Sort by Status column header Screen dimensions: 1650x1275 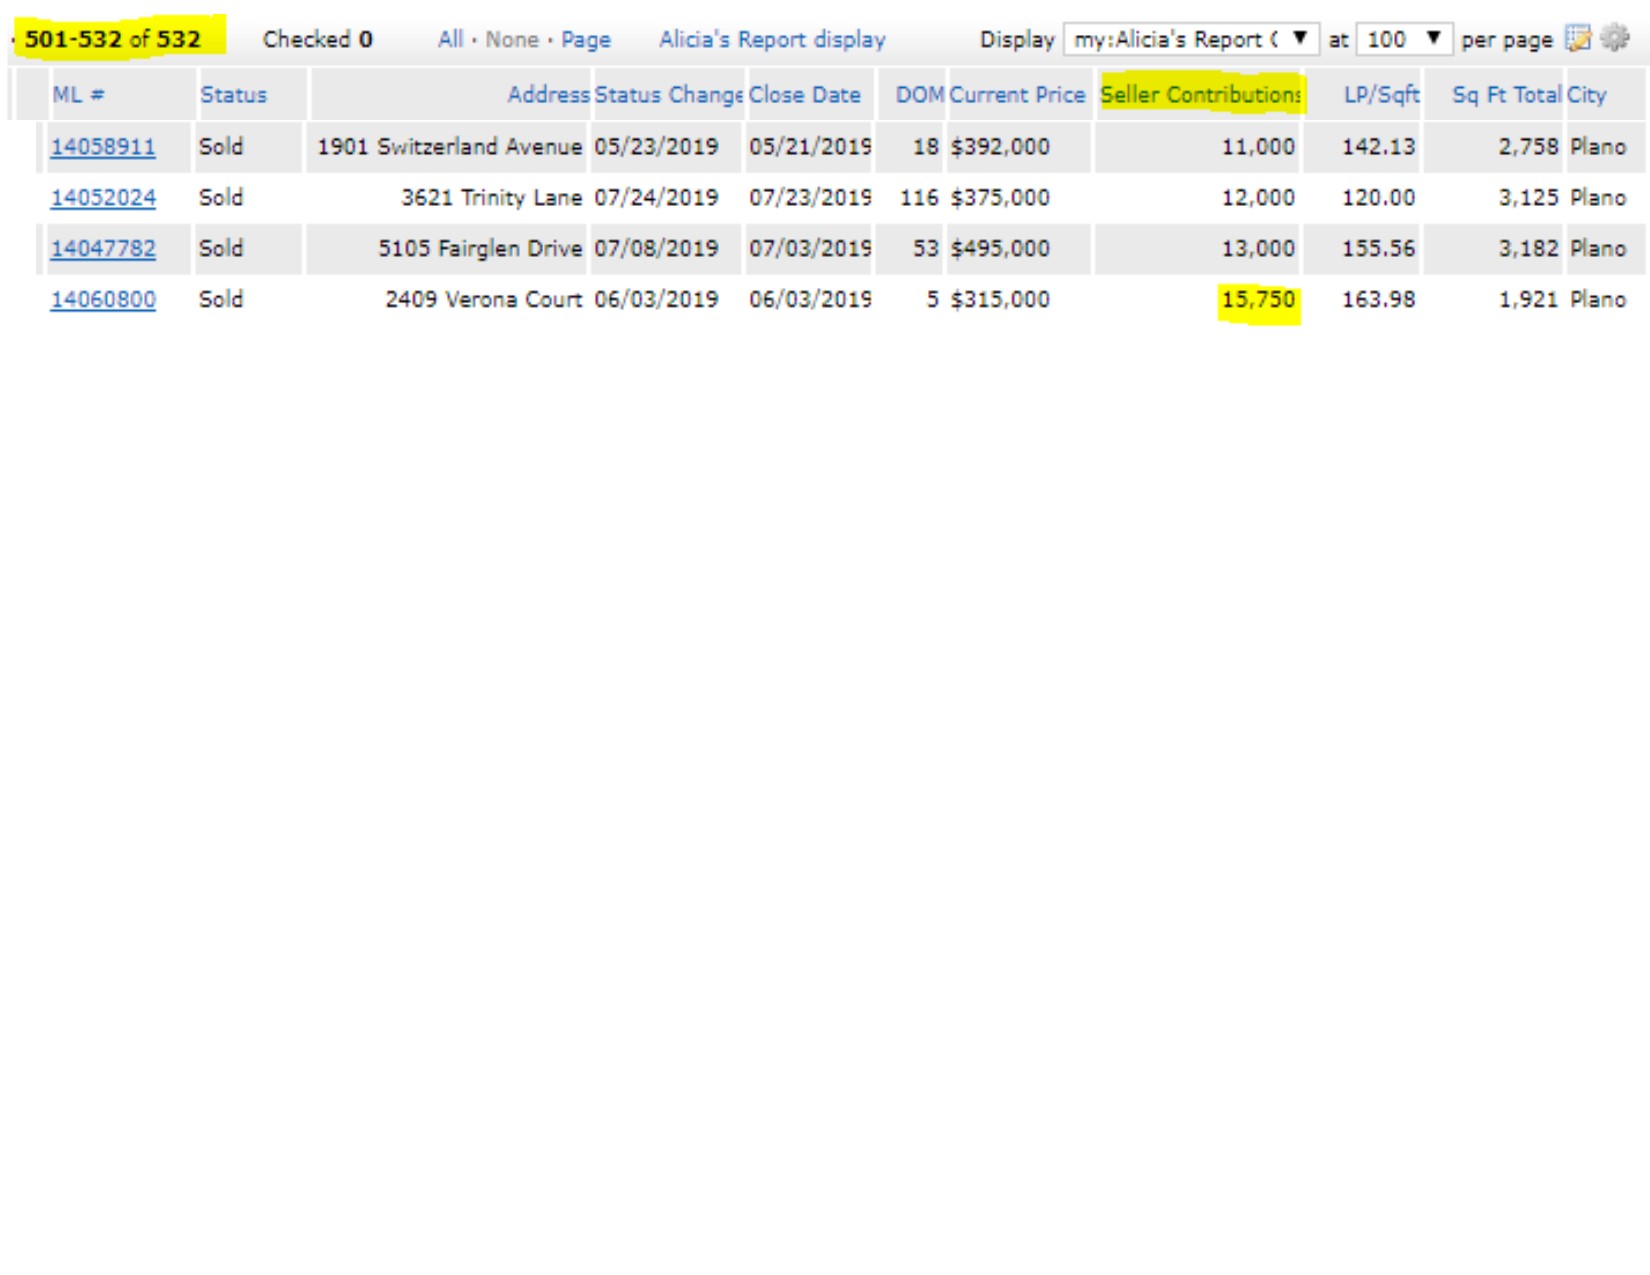coord(234,95)
